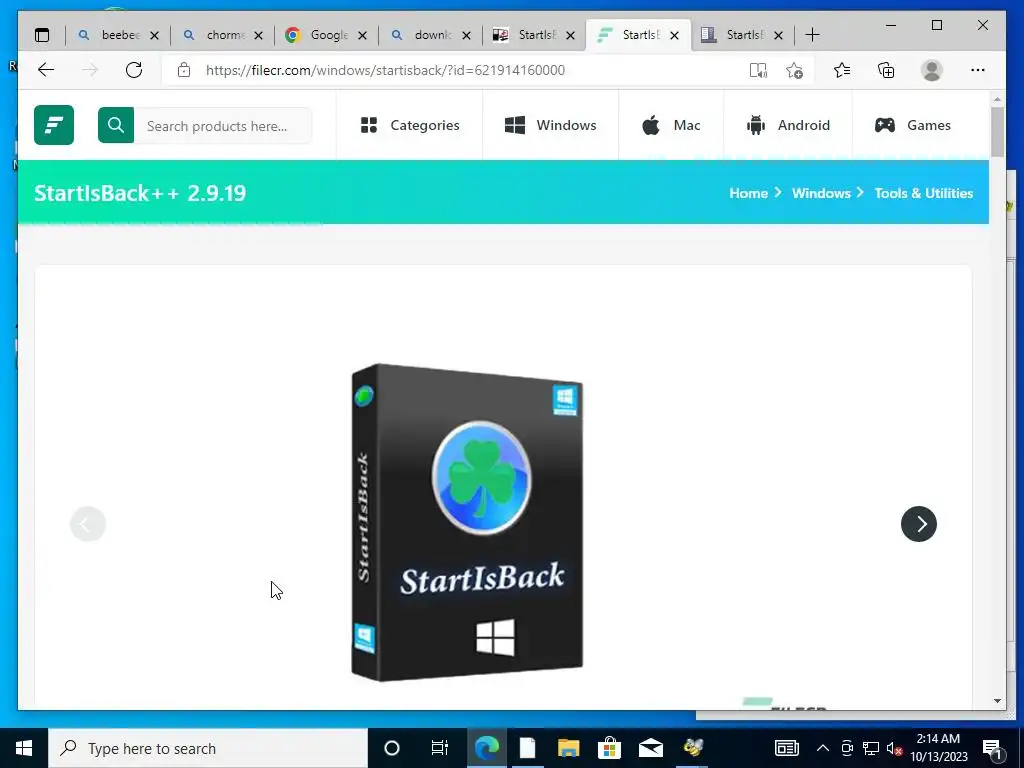Image resolution: width=1024 pixels, height=768 pixels.
Task: Open the Windows Start menu
Action: coord(24,748)
